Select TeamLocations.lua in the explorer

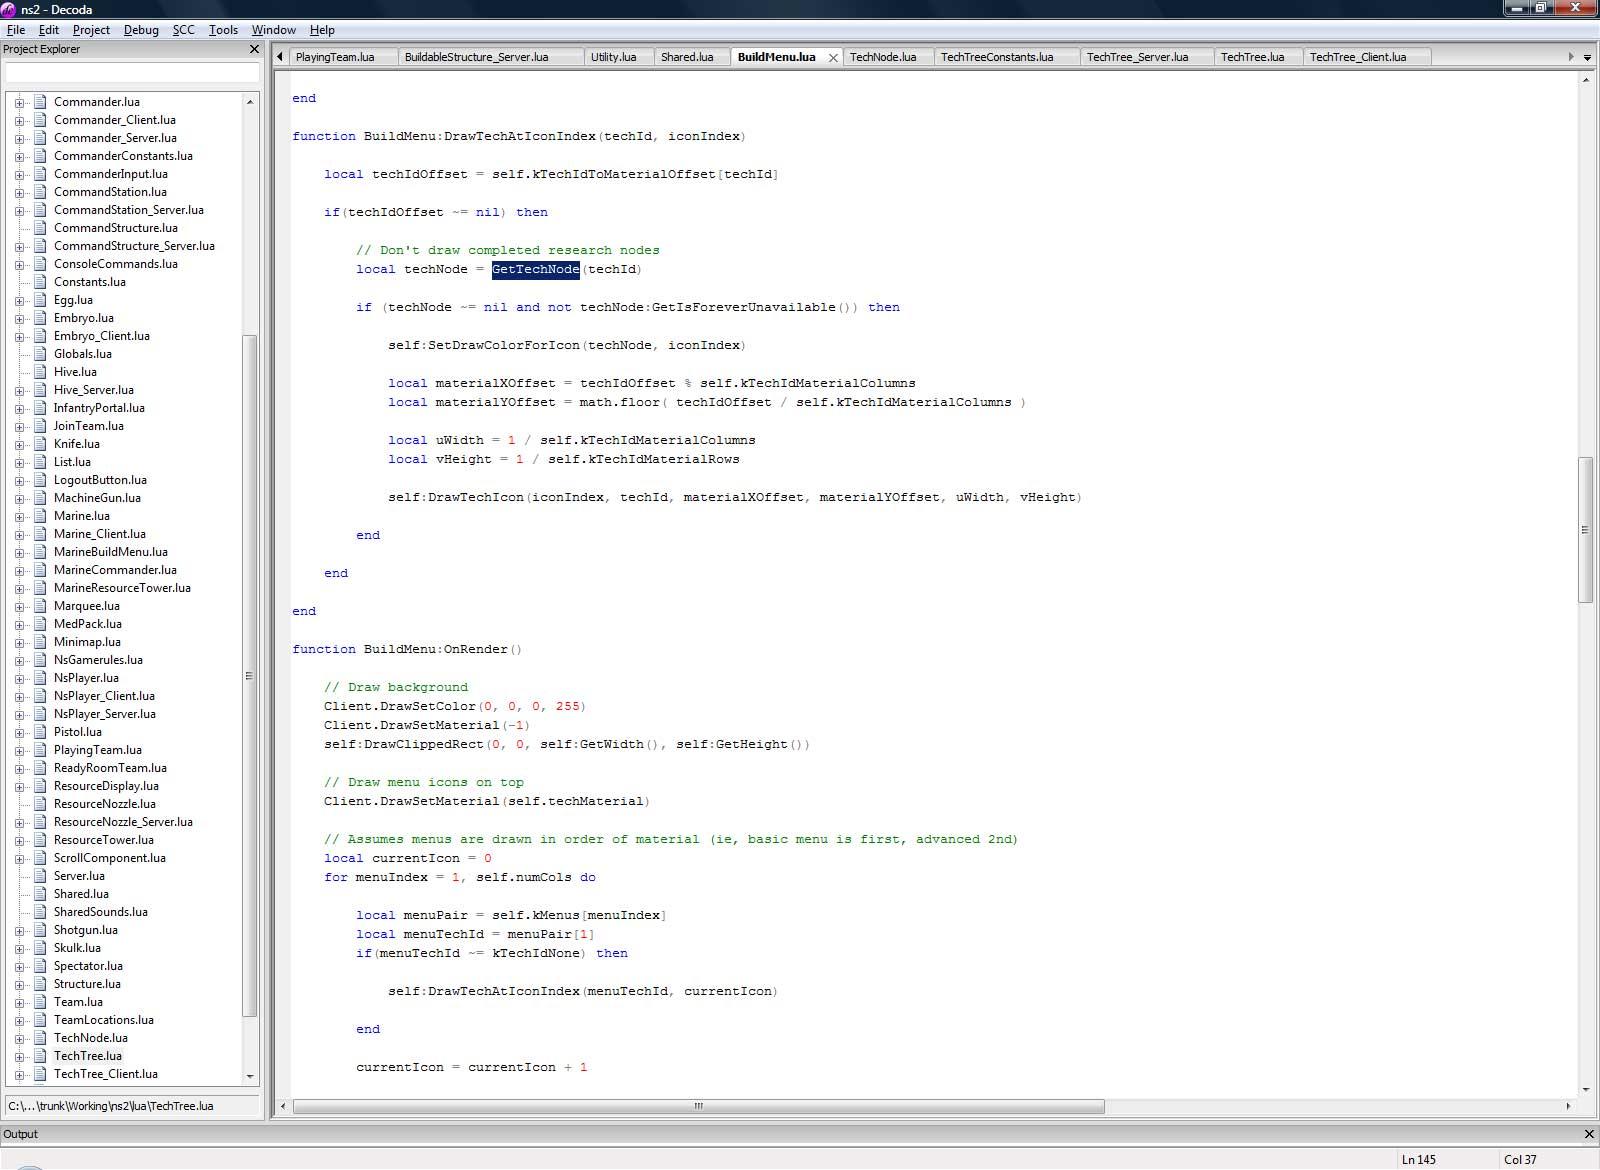(x=104, y=1020)
